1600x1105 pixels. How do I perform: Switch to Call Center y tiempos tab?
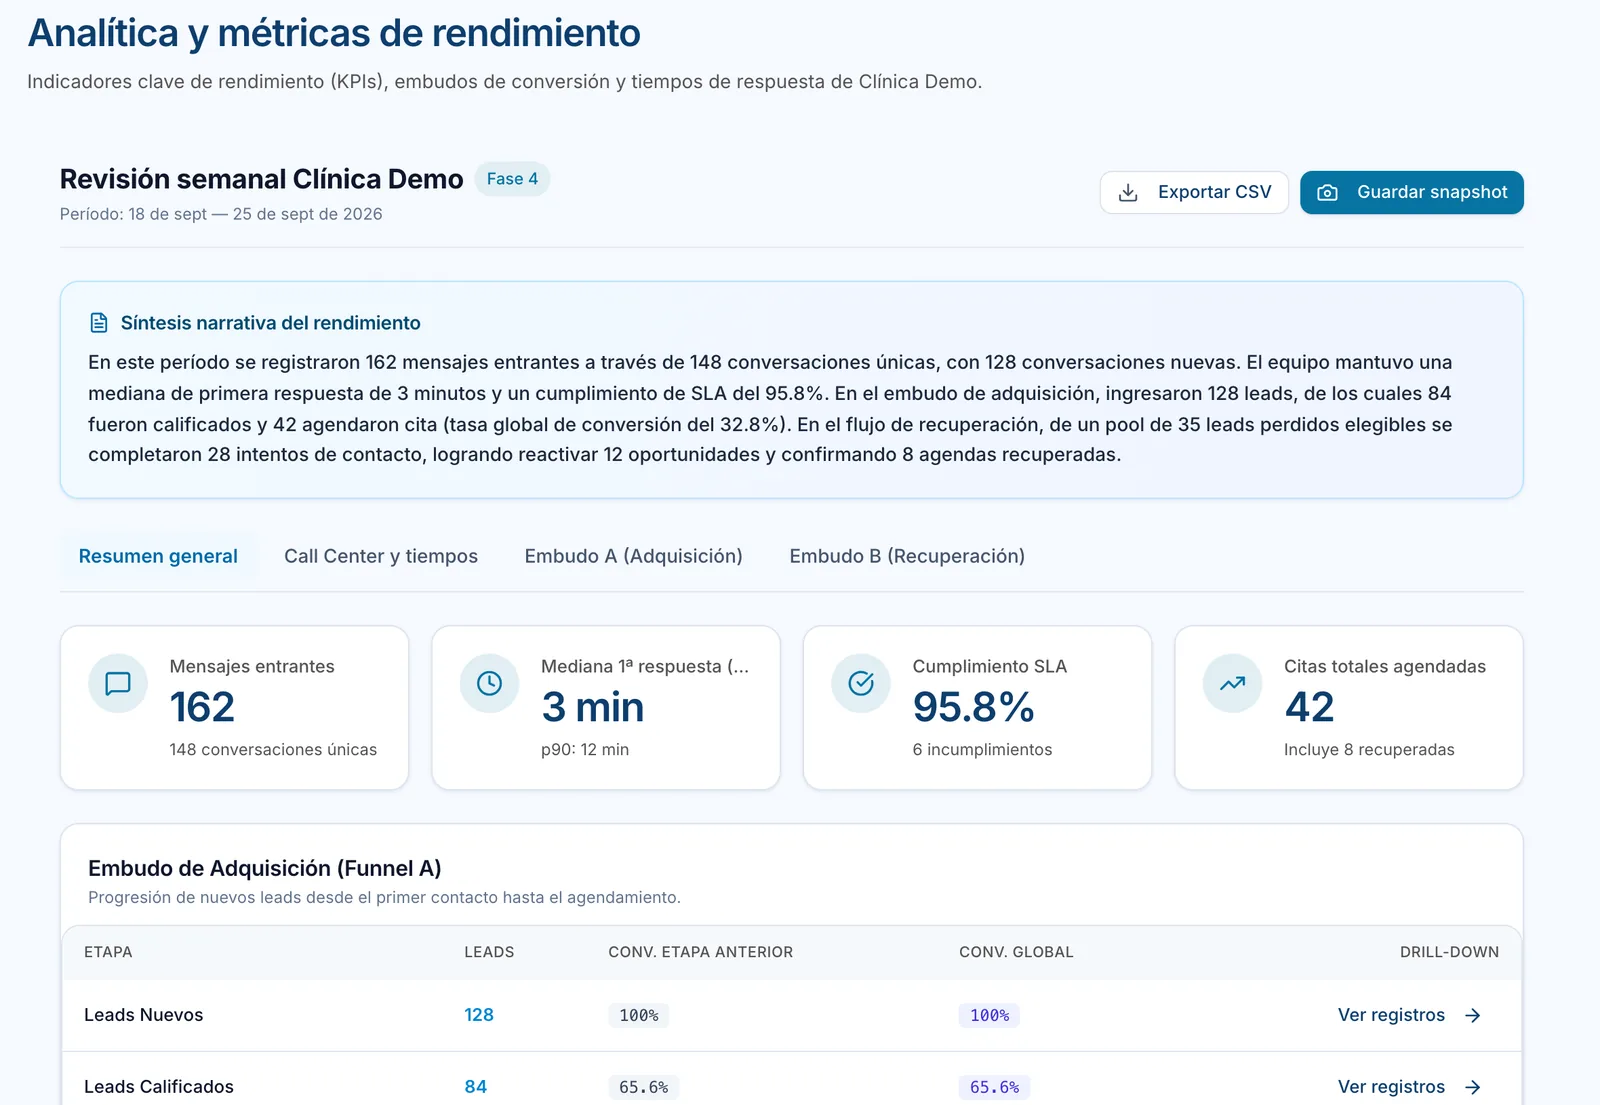[x=381, y=556]
